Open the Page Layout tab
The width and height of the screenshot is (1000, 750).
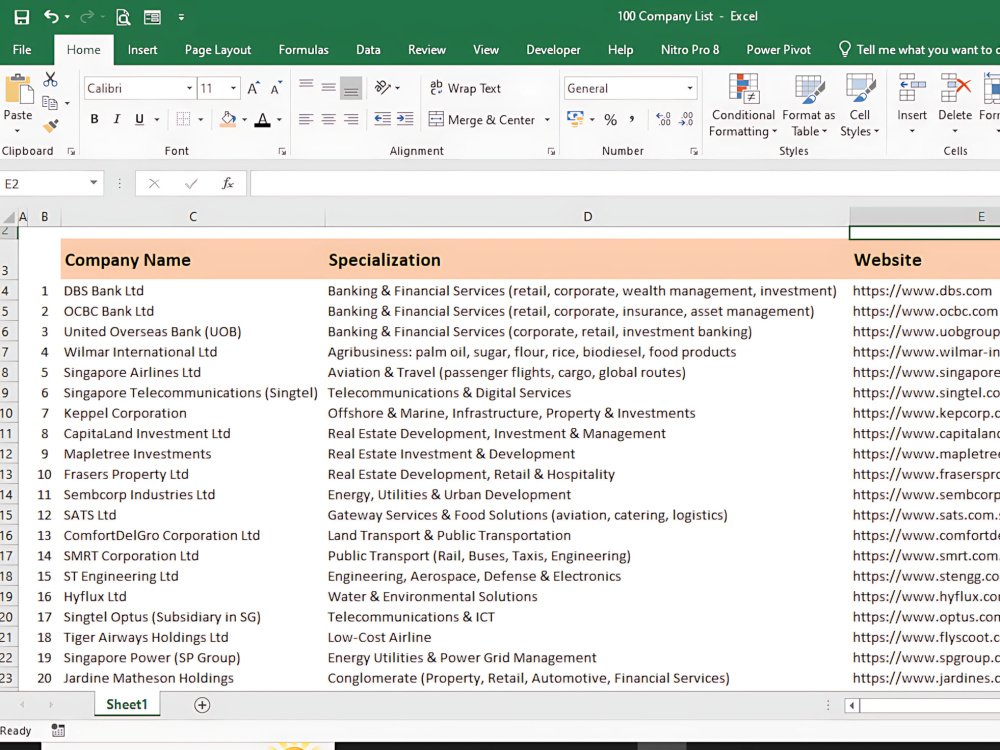click(218, 50)
